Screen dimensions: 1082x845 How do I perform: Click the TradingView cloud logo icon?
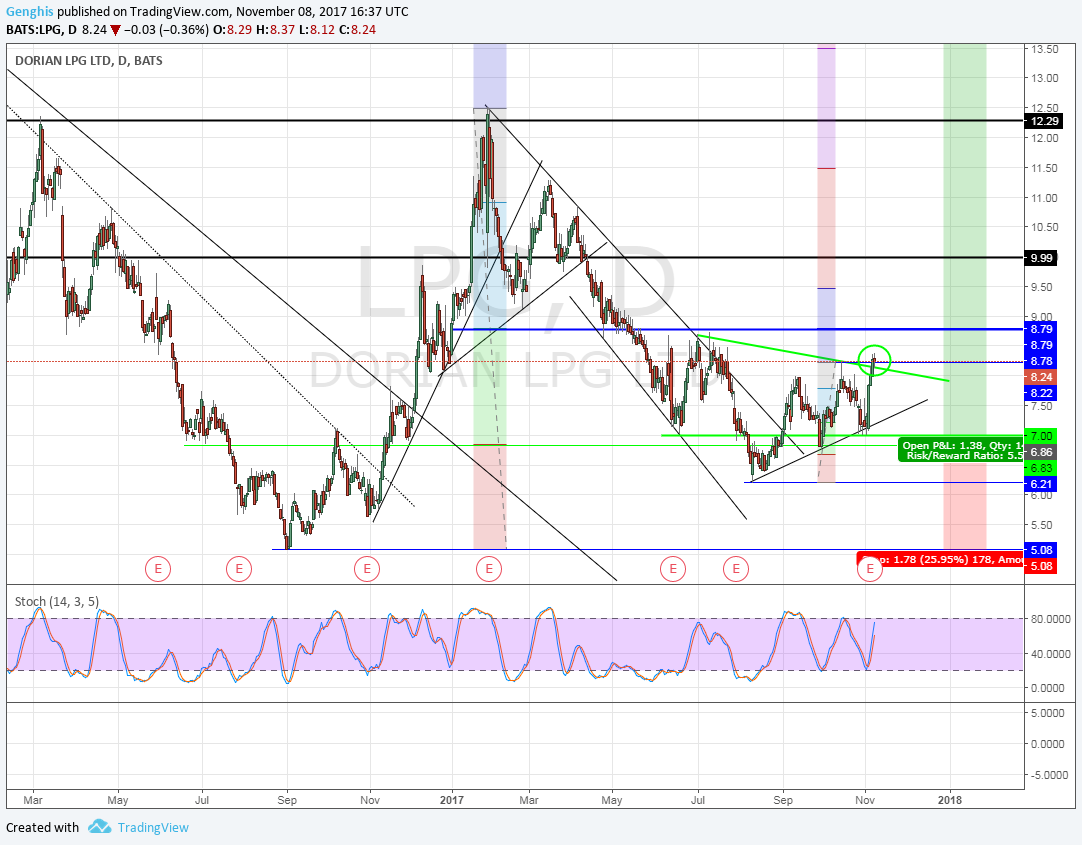pos(99,826)
